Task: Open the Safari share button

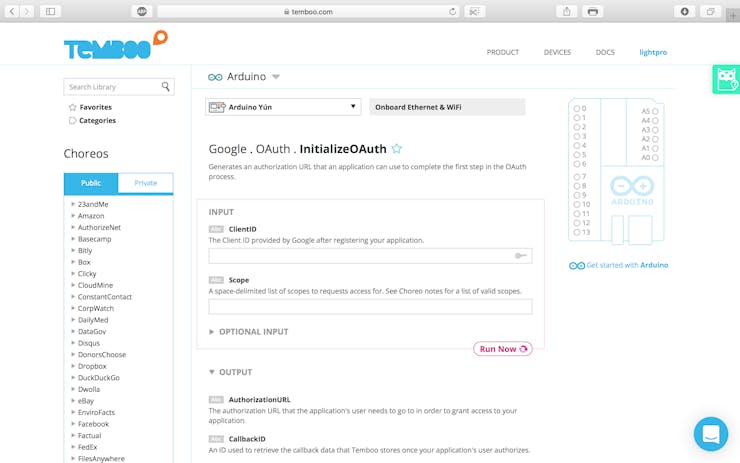Action: tap(567, 11)
